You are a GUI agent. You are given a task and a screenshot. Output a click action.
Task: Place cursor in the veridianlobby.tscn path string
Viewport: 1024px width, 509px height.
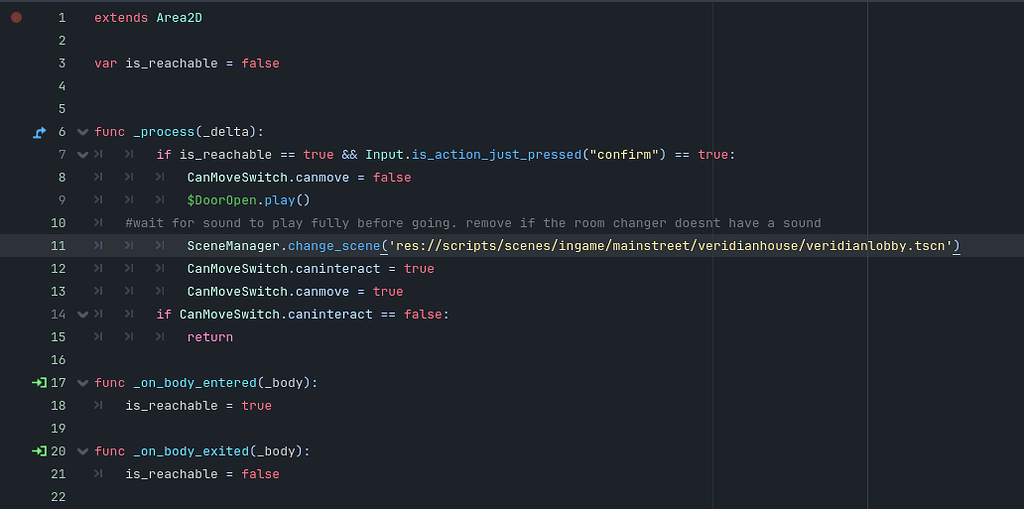(670, 246)
